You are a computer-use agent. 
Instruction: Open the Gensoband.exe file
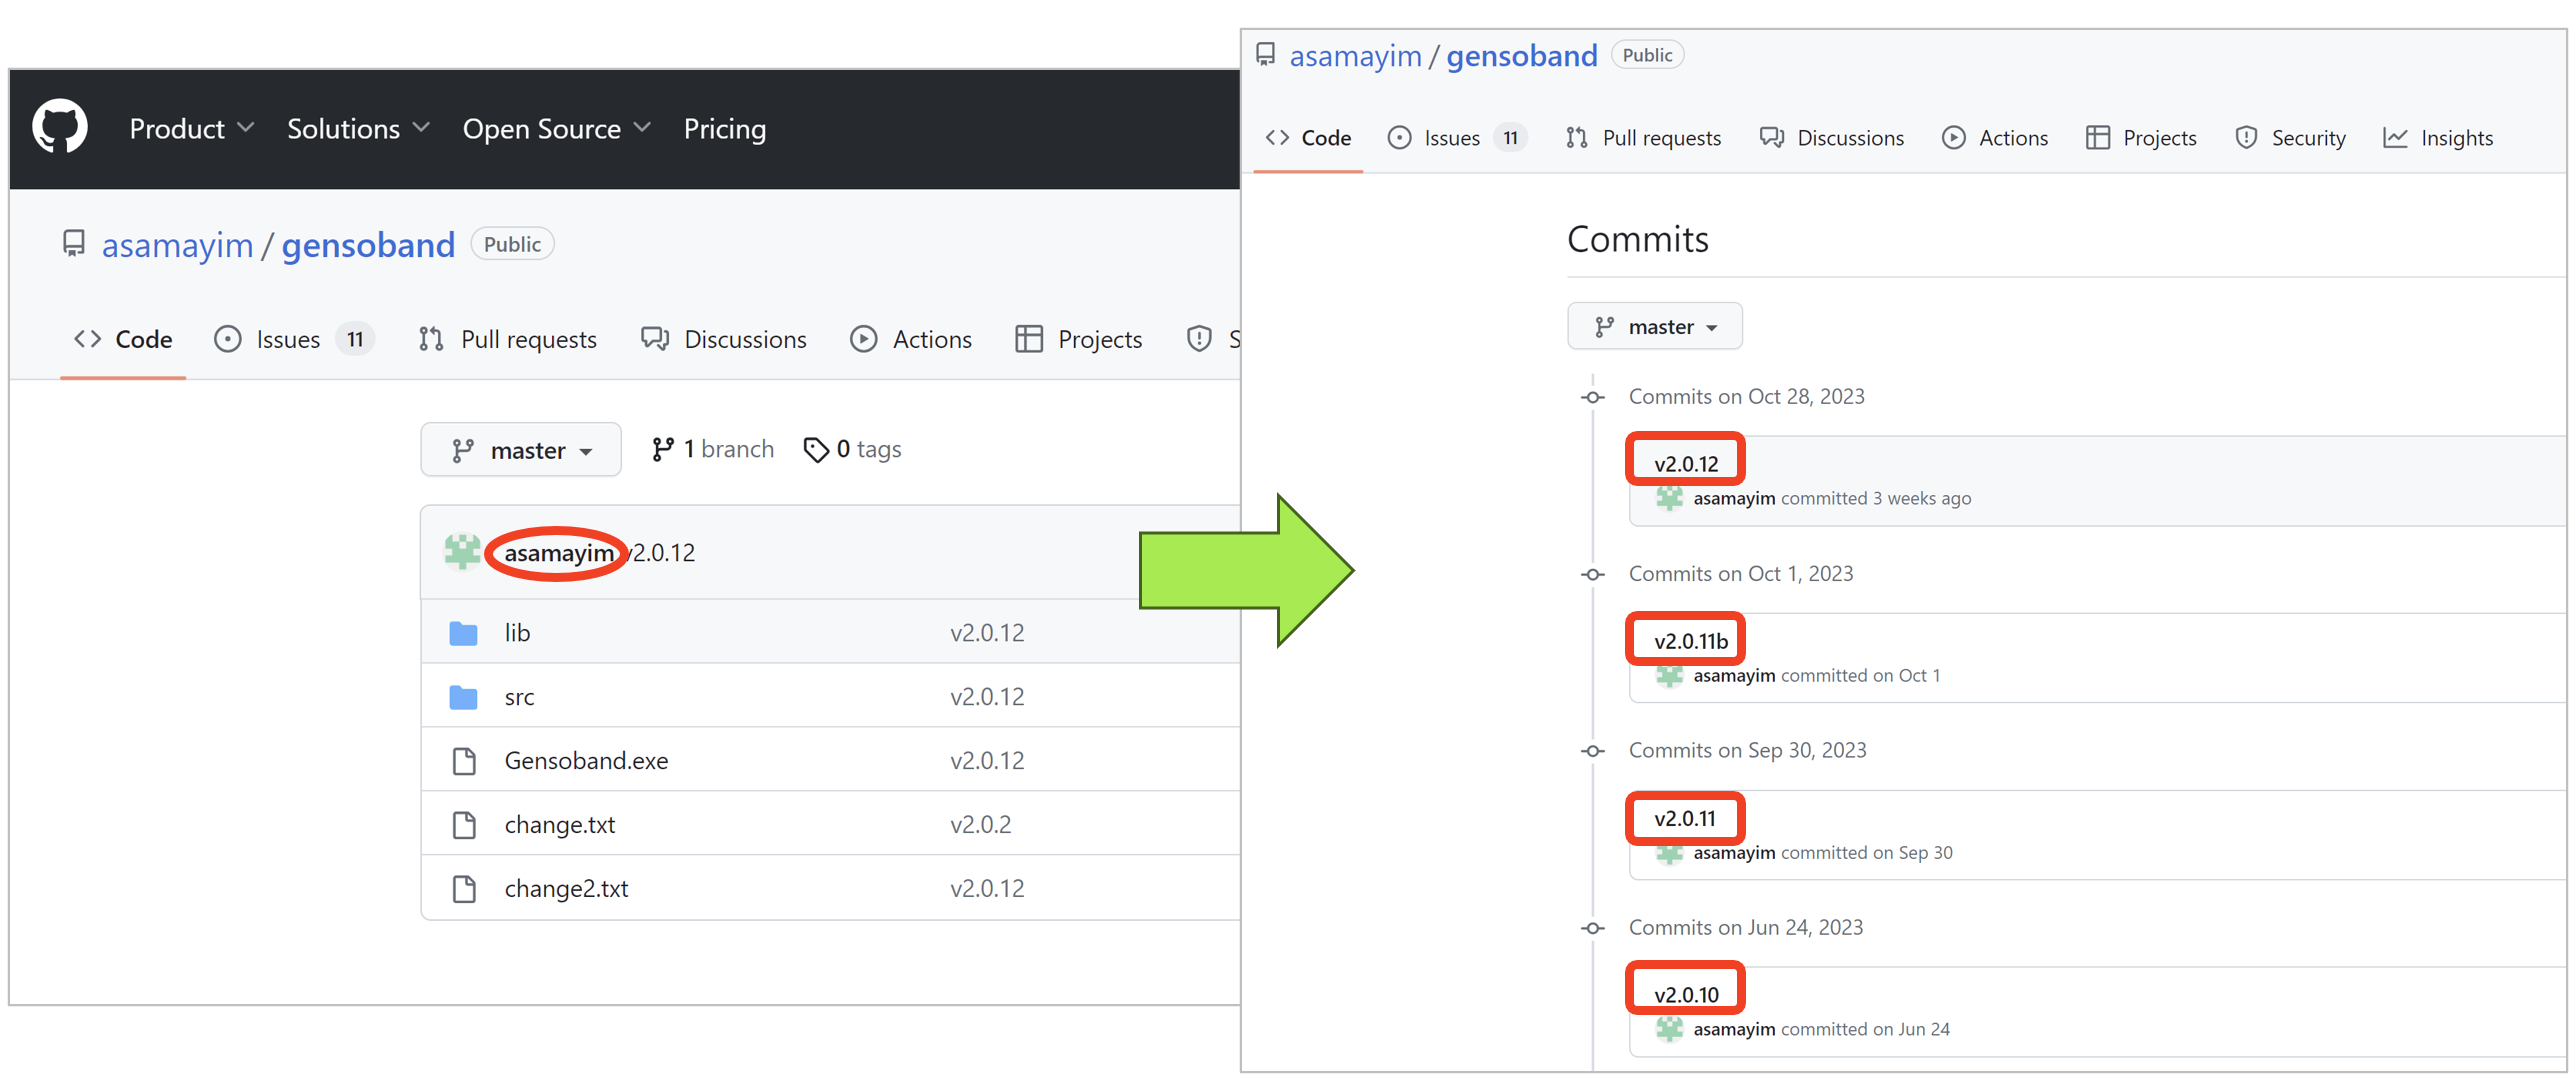point(586,760)
